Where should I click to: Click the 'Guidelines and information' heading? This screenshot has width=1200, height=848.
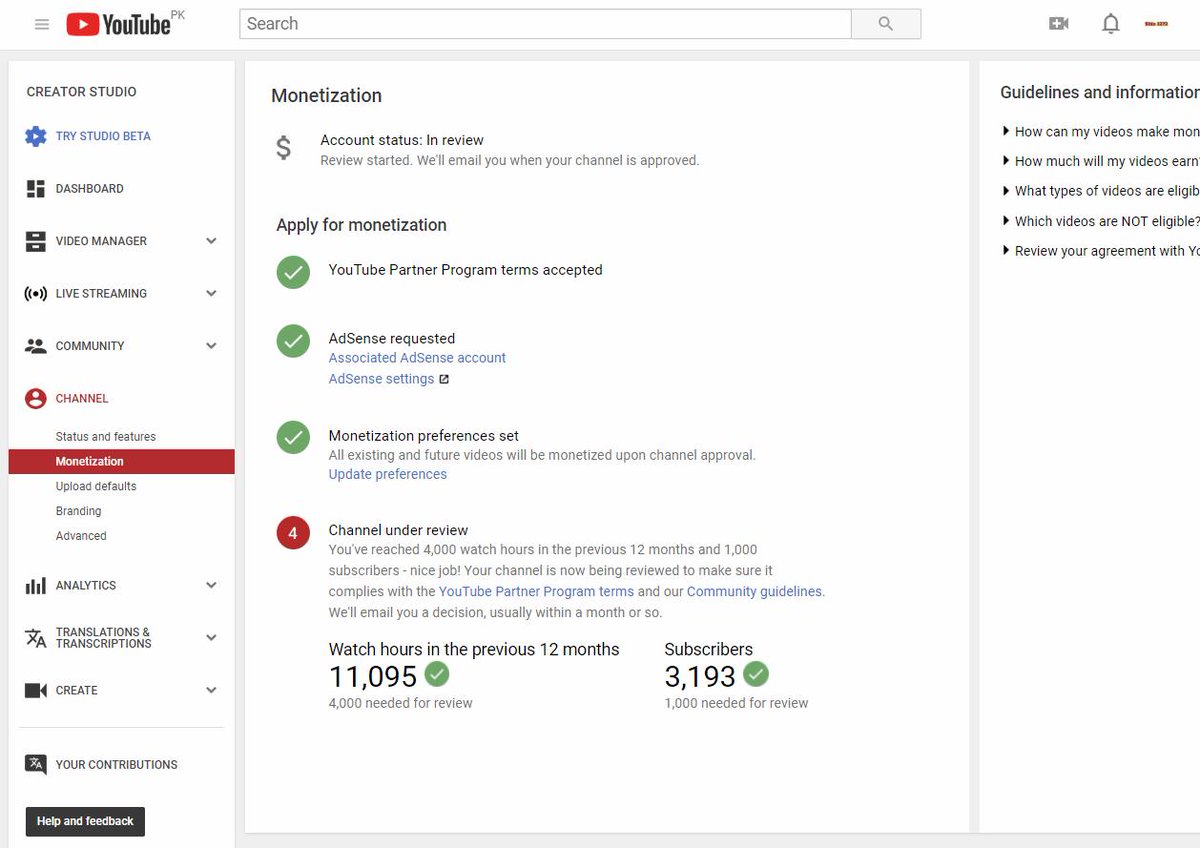1100,93
